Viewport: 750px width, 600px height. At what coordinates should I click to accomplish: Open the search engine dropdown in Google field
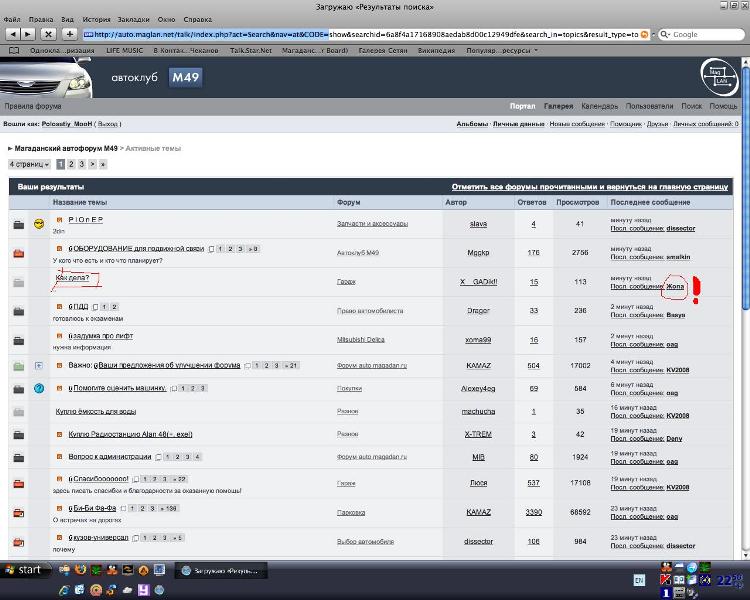click(665, 34)
